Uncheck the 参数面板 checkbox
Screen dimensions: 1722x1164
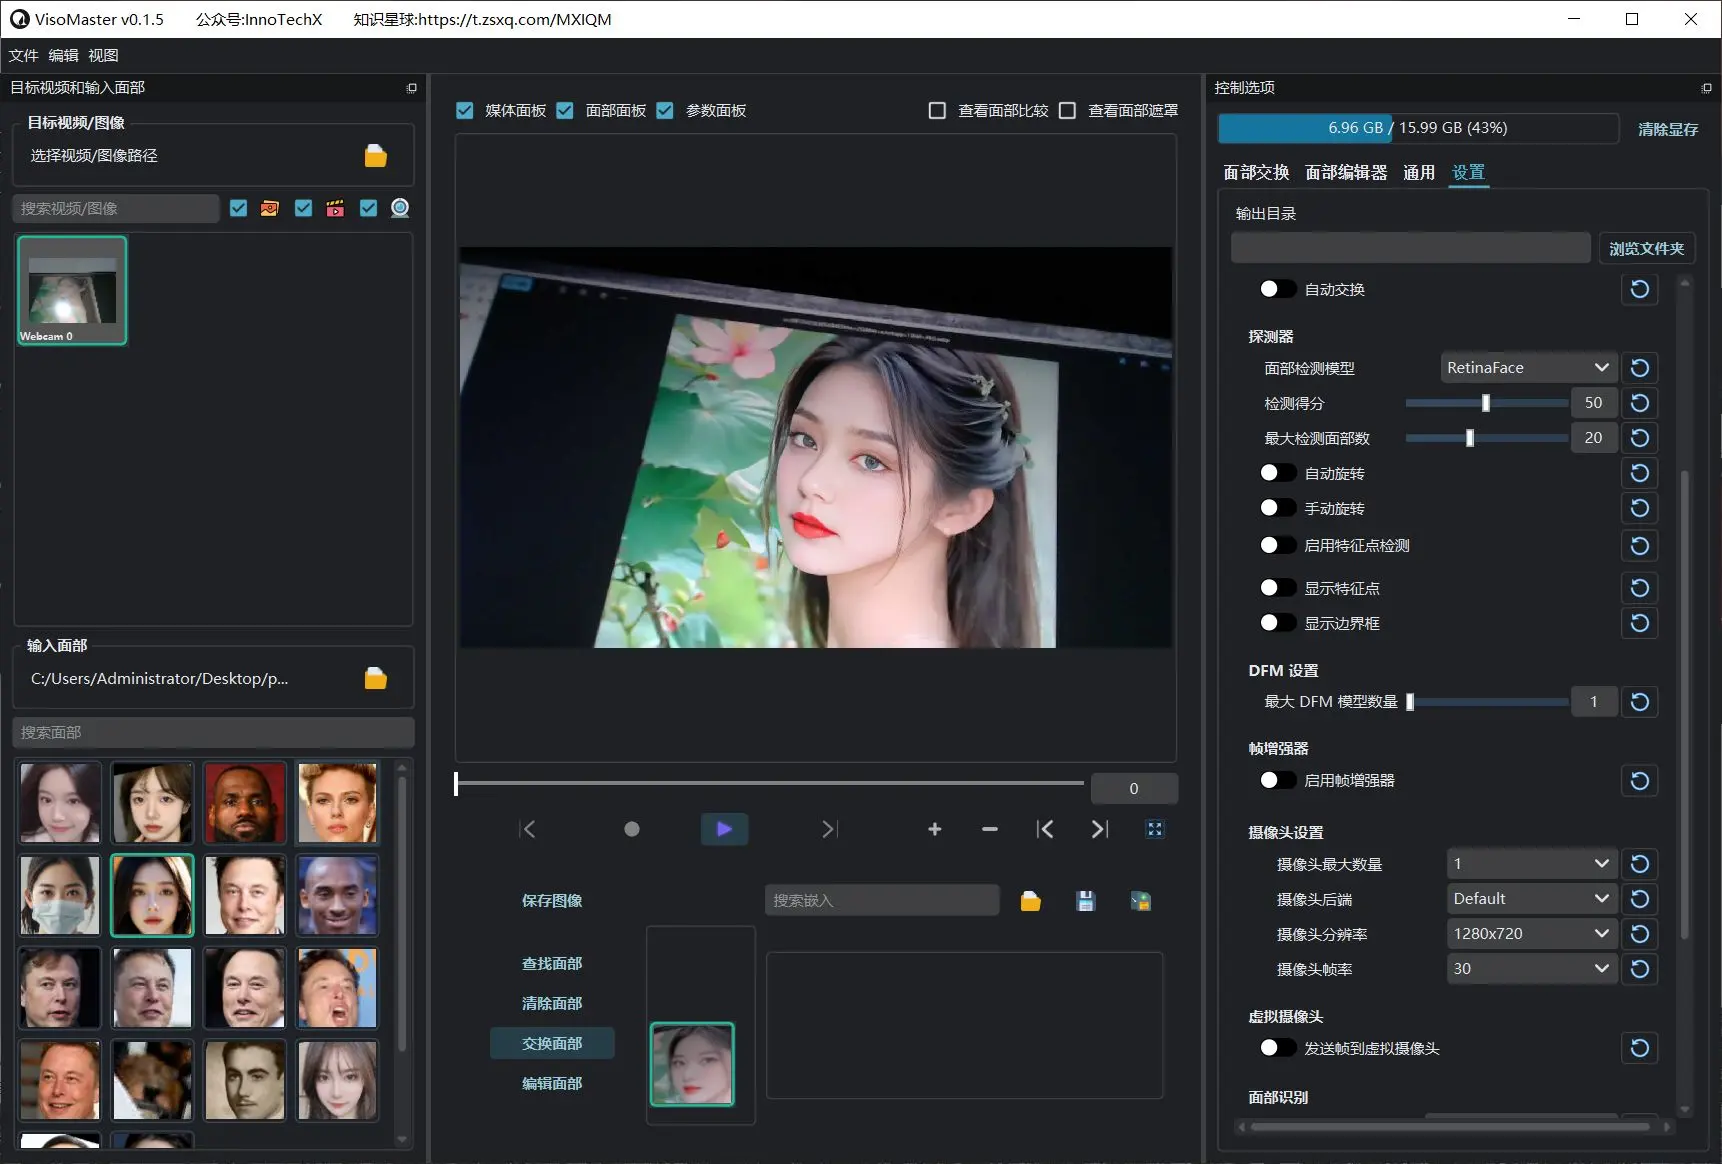point(665,110)
